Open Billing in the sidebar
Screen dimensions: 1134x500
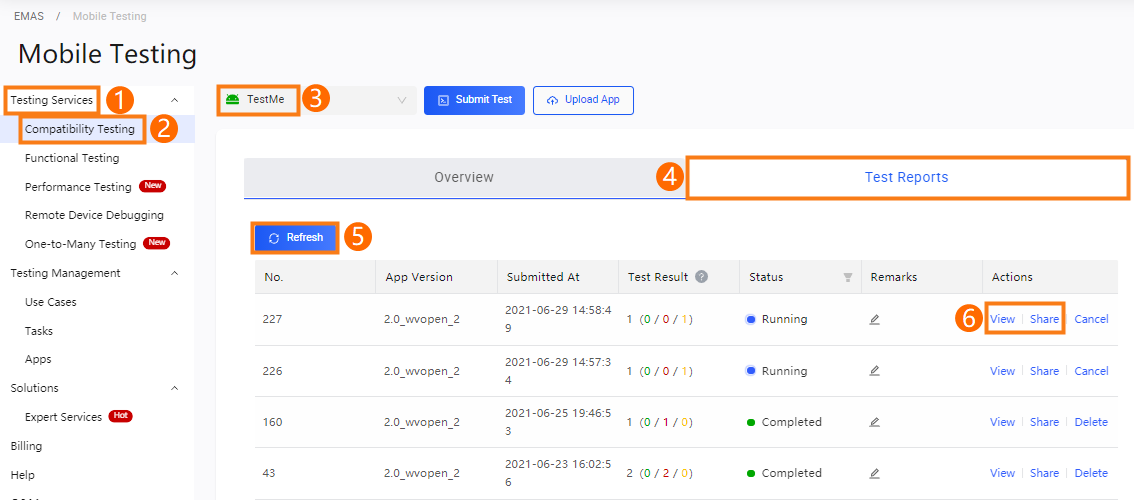coord(26,446)
